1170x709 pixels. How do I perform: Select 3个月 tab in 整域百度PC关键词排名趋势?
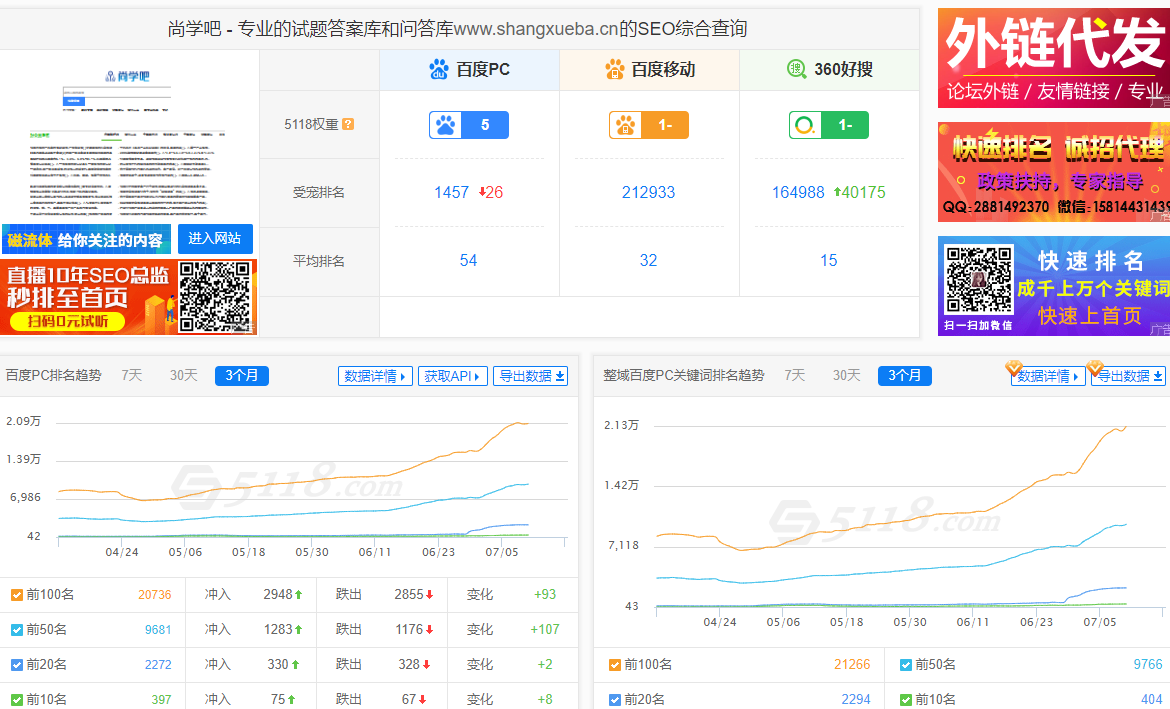pos(904,376)
